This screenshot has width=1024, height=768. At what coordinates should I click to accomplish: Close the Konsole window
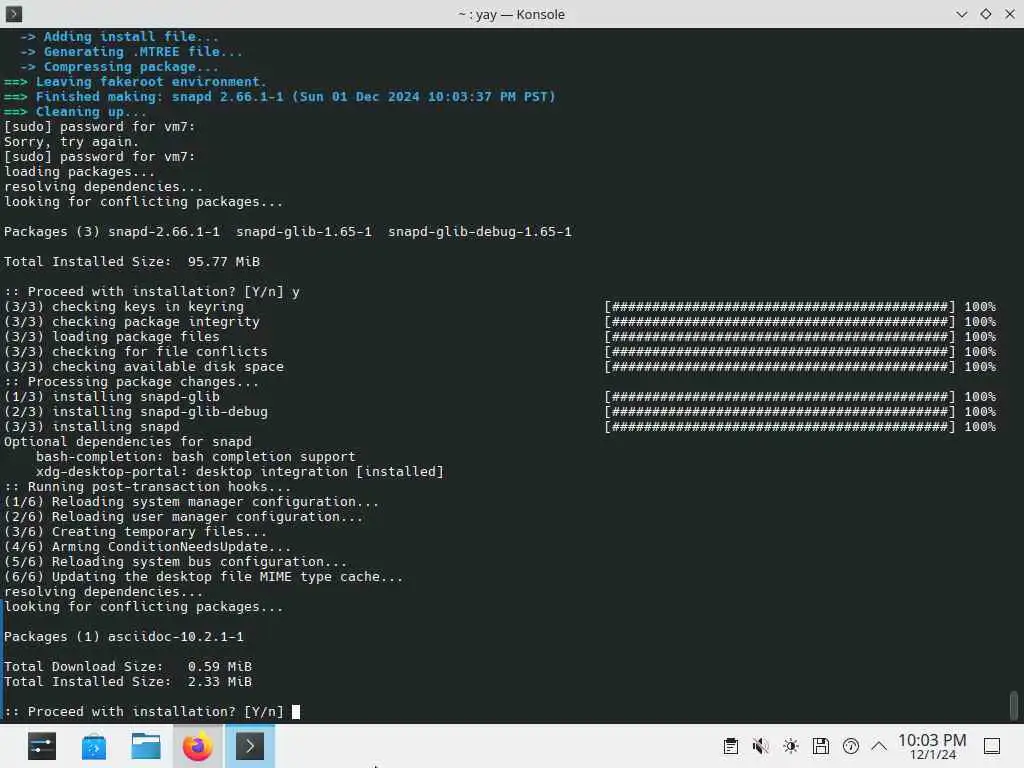tap(1010, 14)
